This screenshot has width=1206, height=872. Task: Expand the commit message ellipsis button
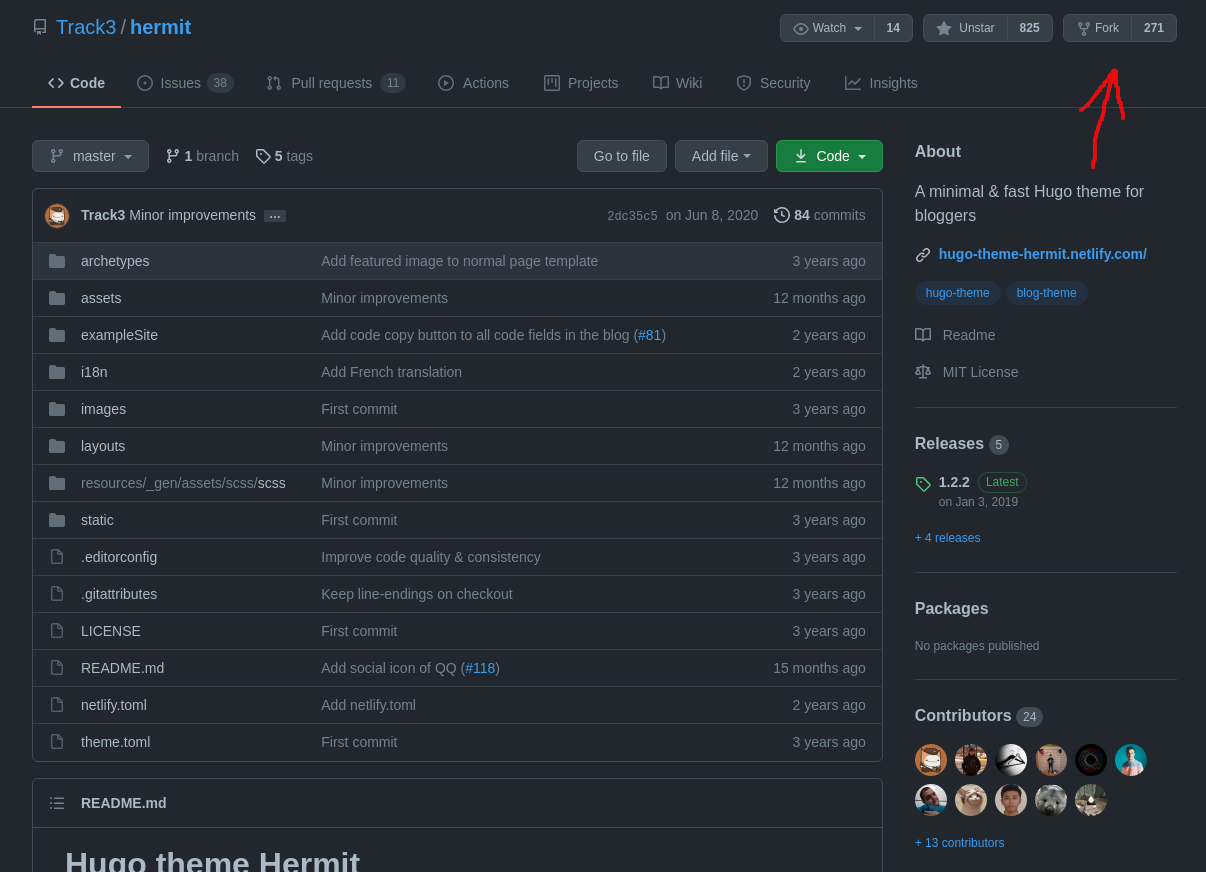tap(275, 216)
